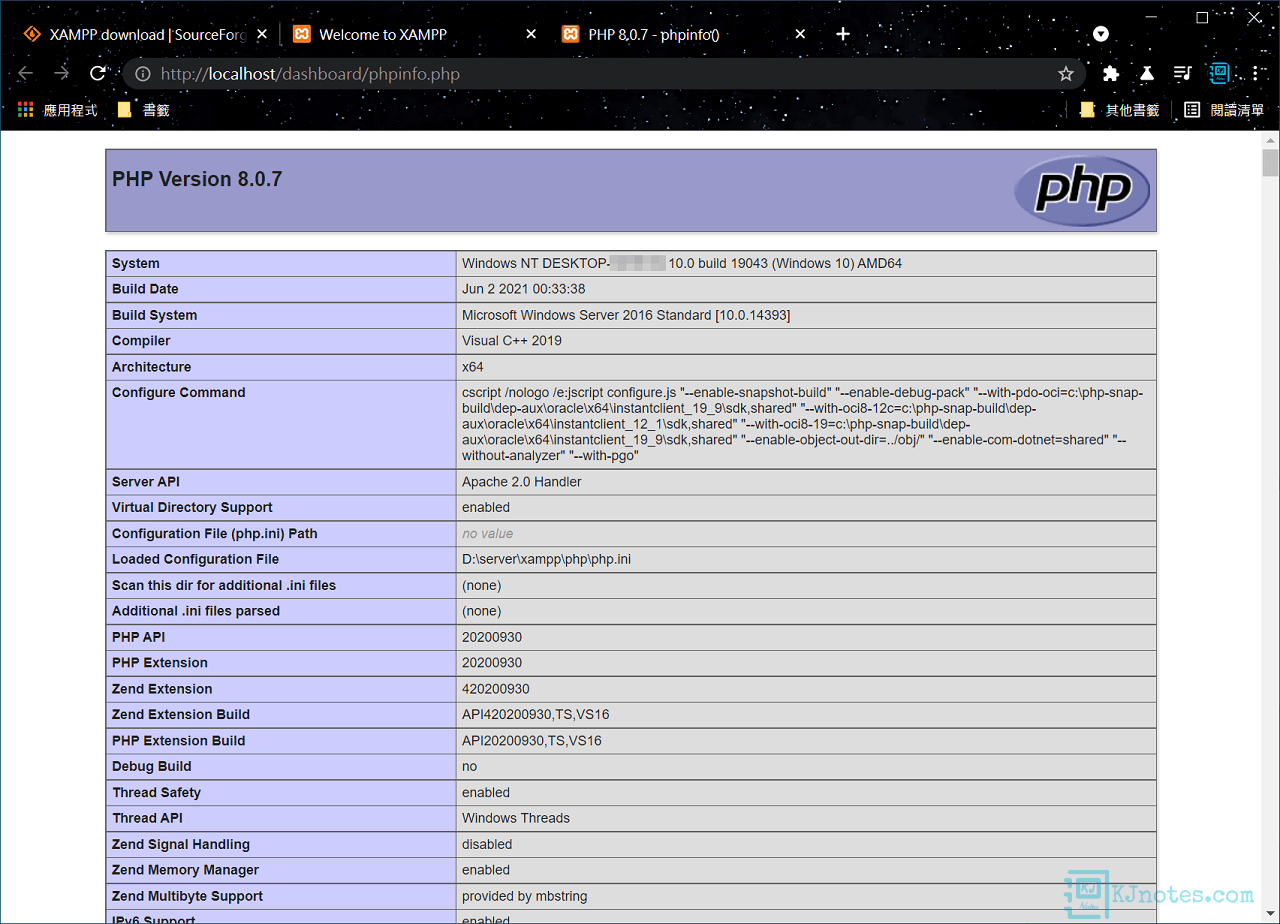Click Zend Signal Handling disabled value
This screenshot has height=924, width=1280.
click(x=487, y=844)
